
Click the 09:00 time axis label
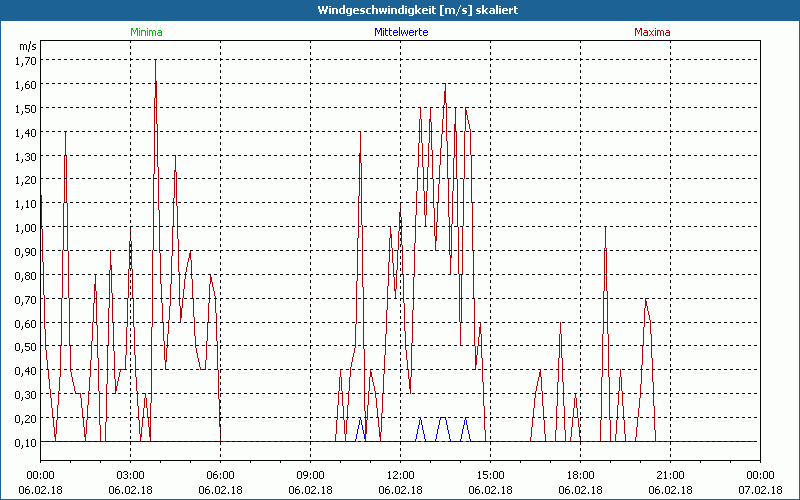[x=310, y=475]
